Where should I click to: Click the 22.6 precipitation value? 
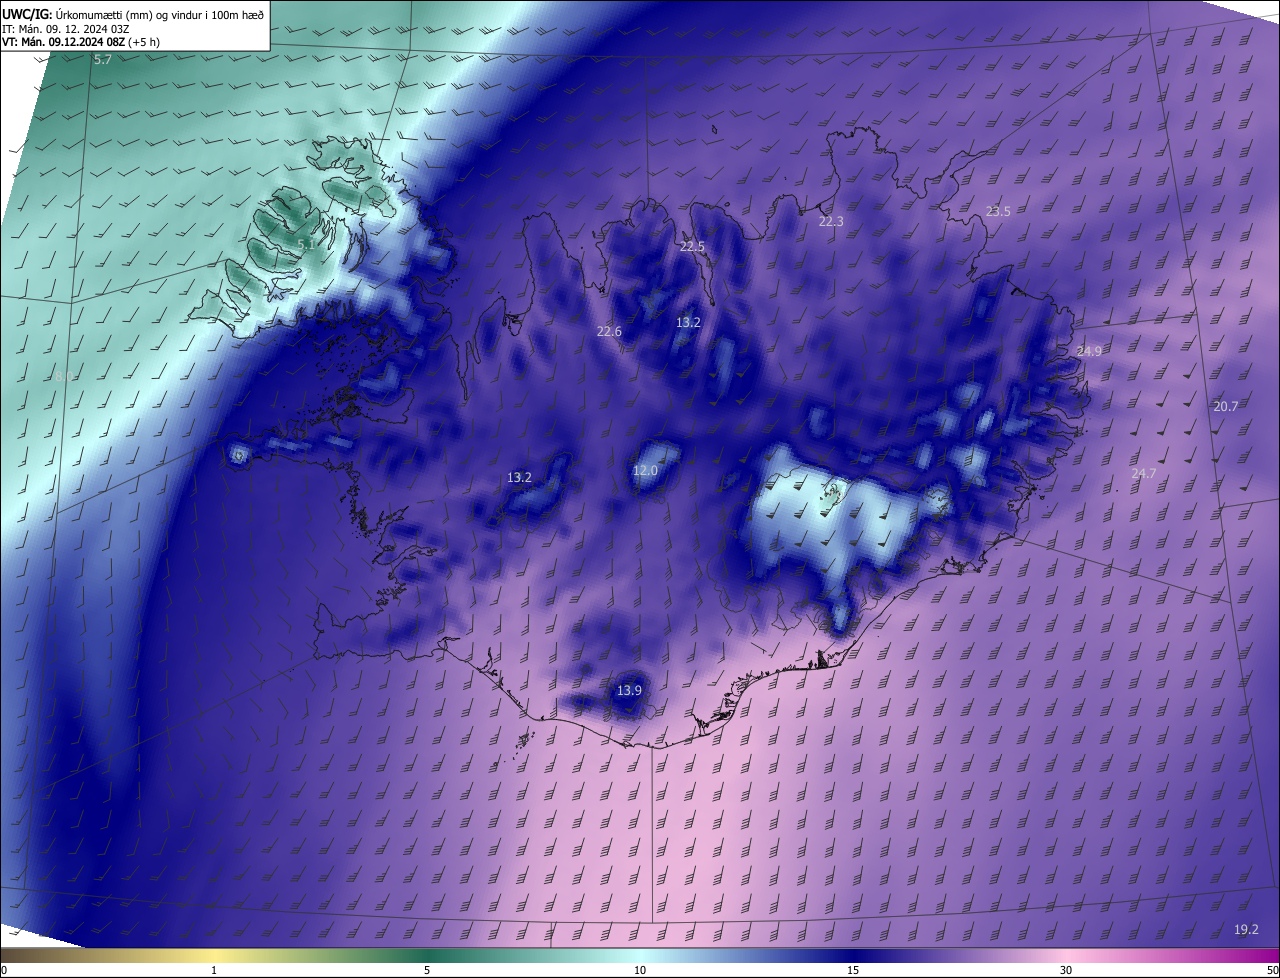[609, 332]
